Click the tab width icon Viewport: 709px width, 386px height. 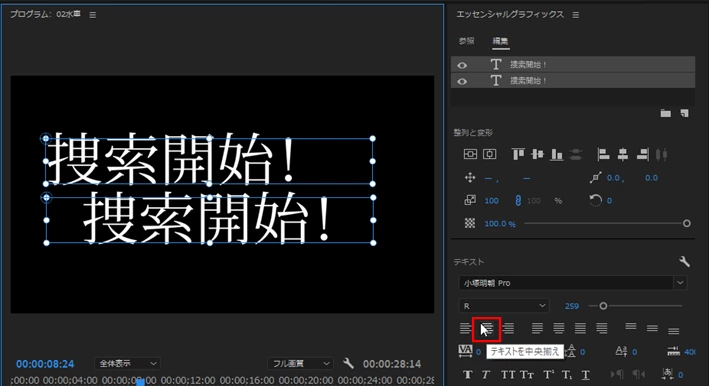coord(673,351)
